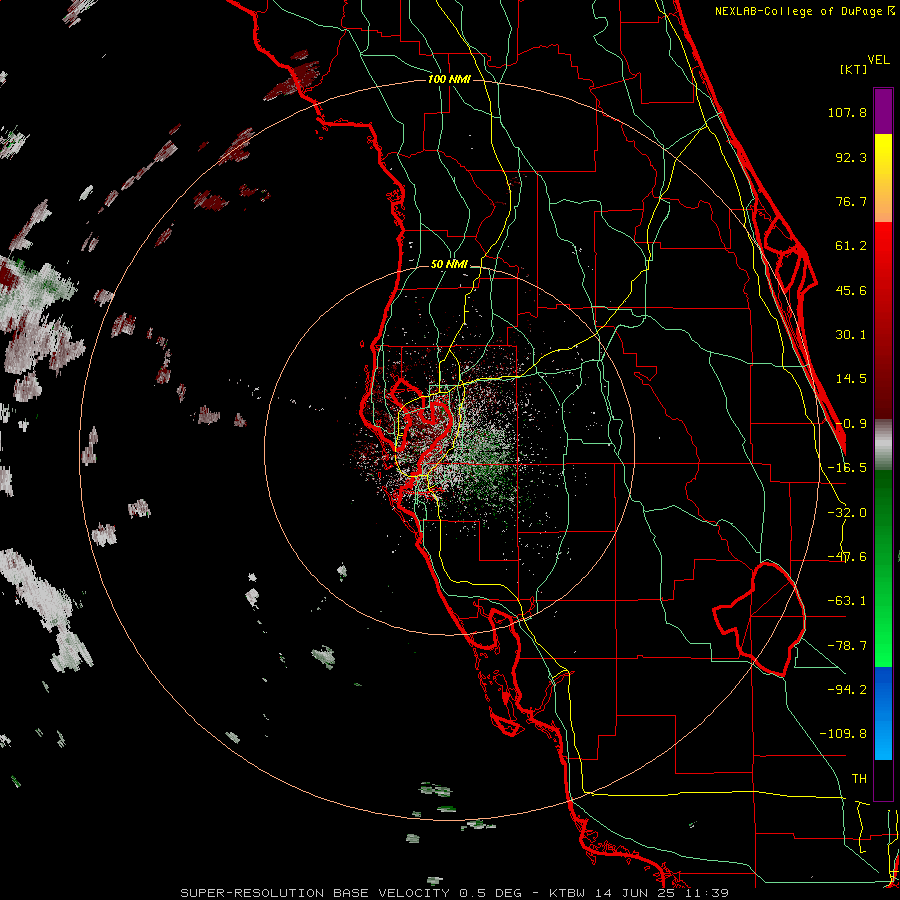Click the -47.6 velocity scale value
The image size is (900, 900).
point(847,557)
